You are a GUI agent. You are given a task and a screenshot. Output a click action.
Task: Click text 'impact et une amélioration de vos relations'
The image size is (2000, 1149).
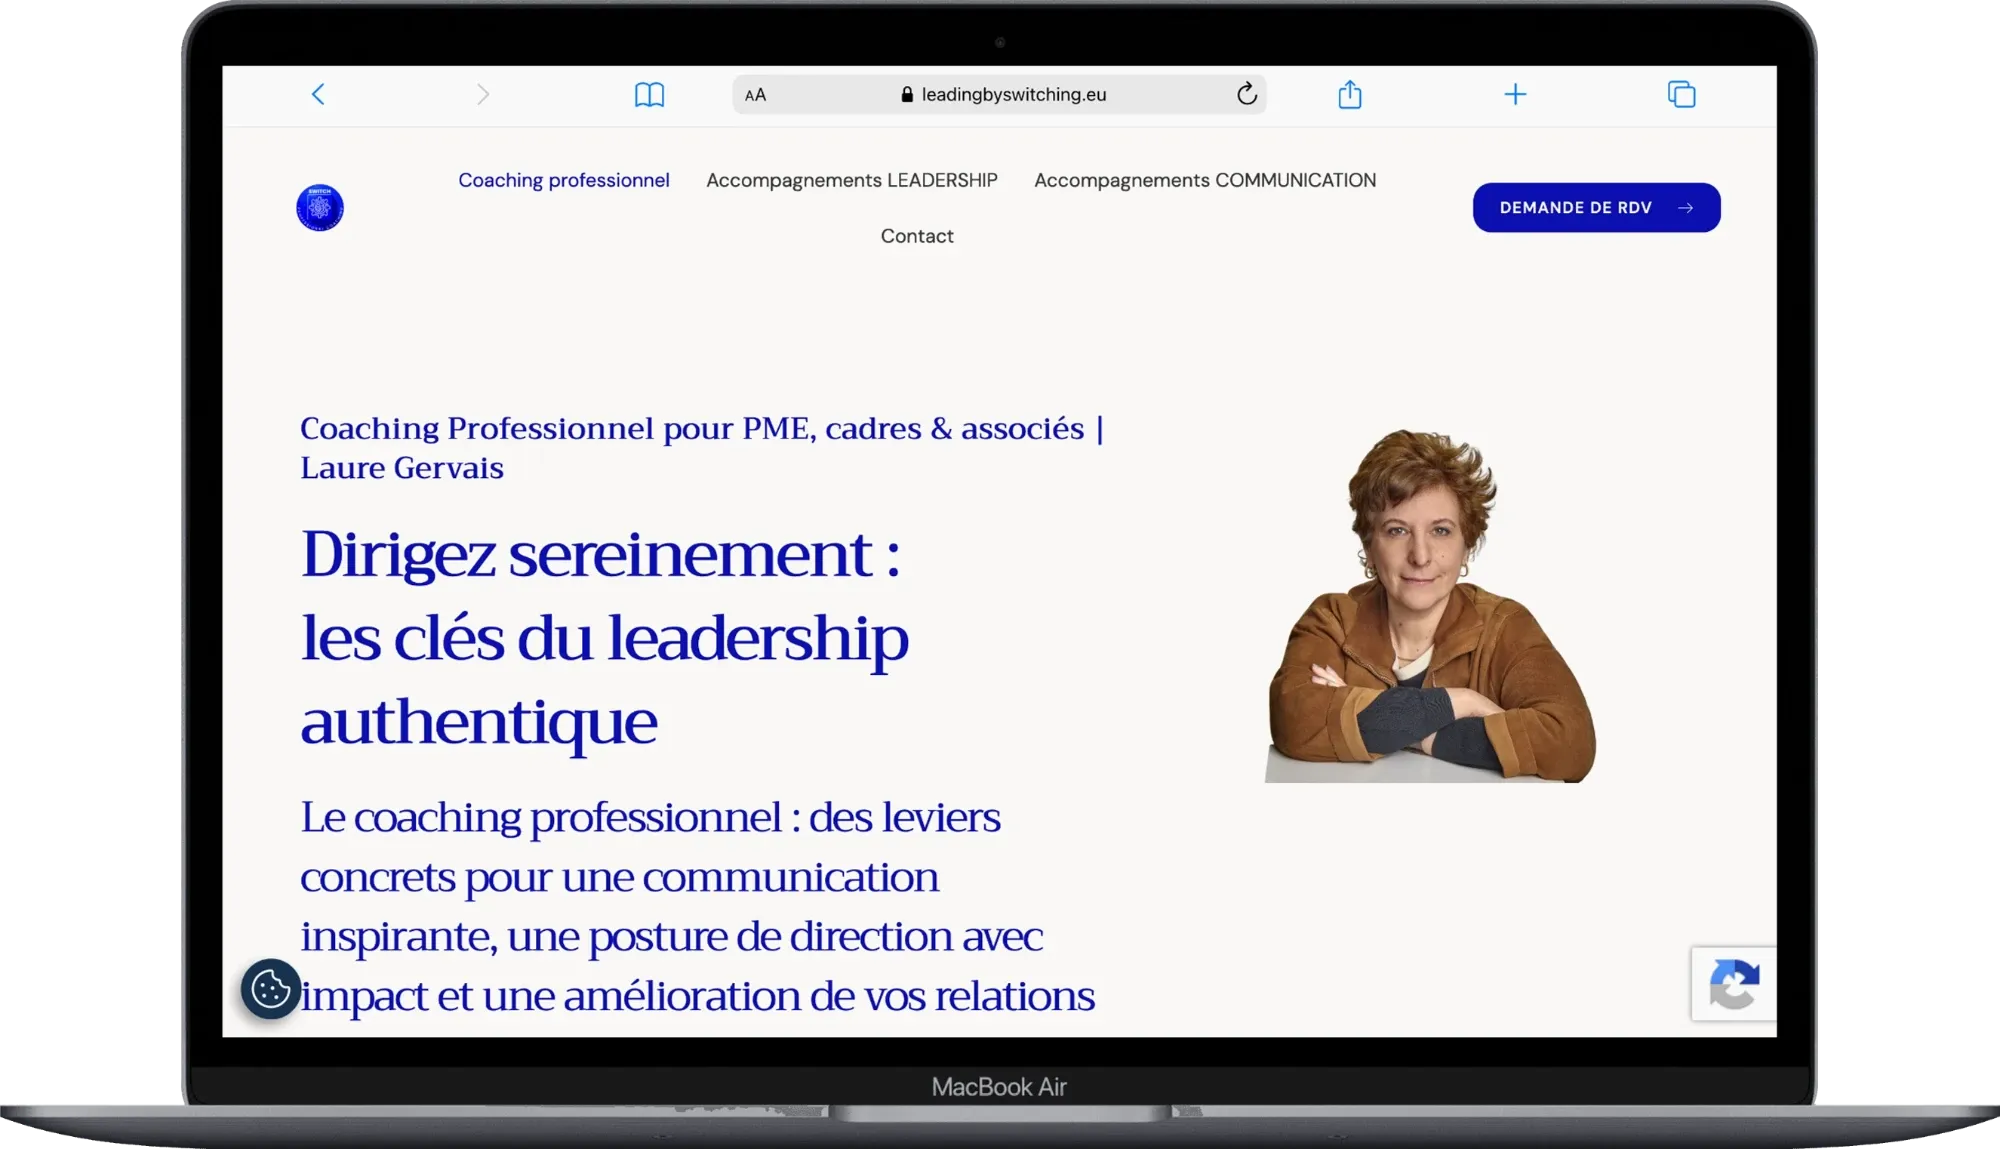pyautogui.click(x=697, y=996)
